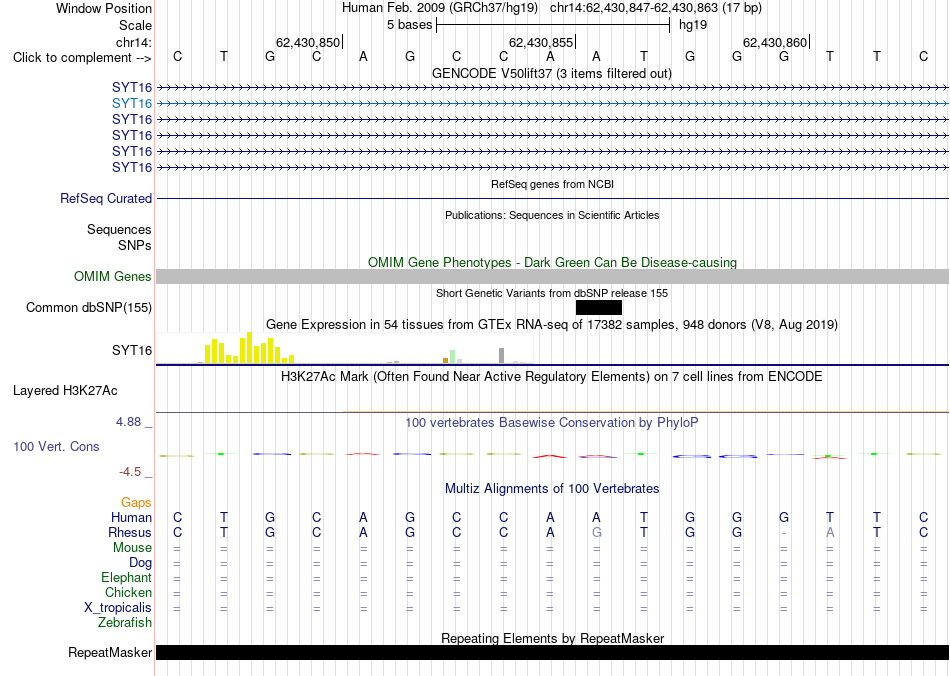Image resolution: width=950 pixels, height=676 pixels.
Task: Click the 'chr14:' ruler label
Action: click(133, 42)
